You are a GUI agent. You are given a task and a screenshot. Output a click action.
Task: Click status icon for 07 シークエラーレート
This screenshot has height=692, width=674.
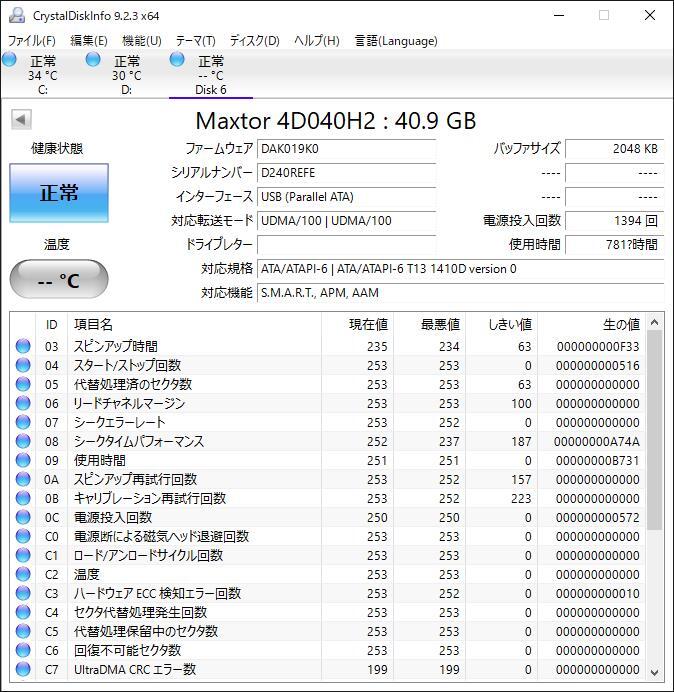pos(23,422)
